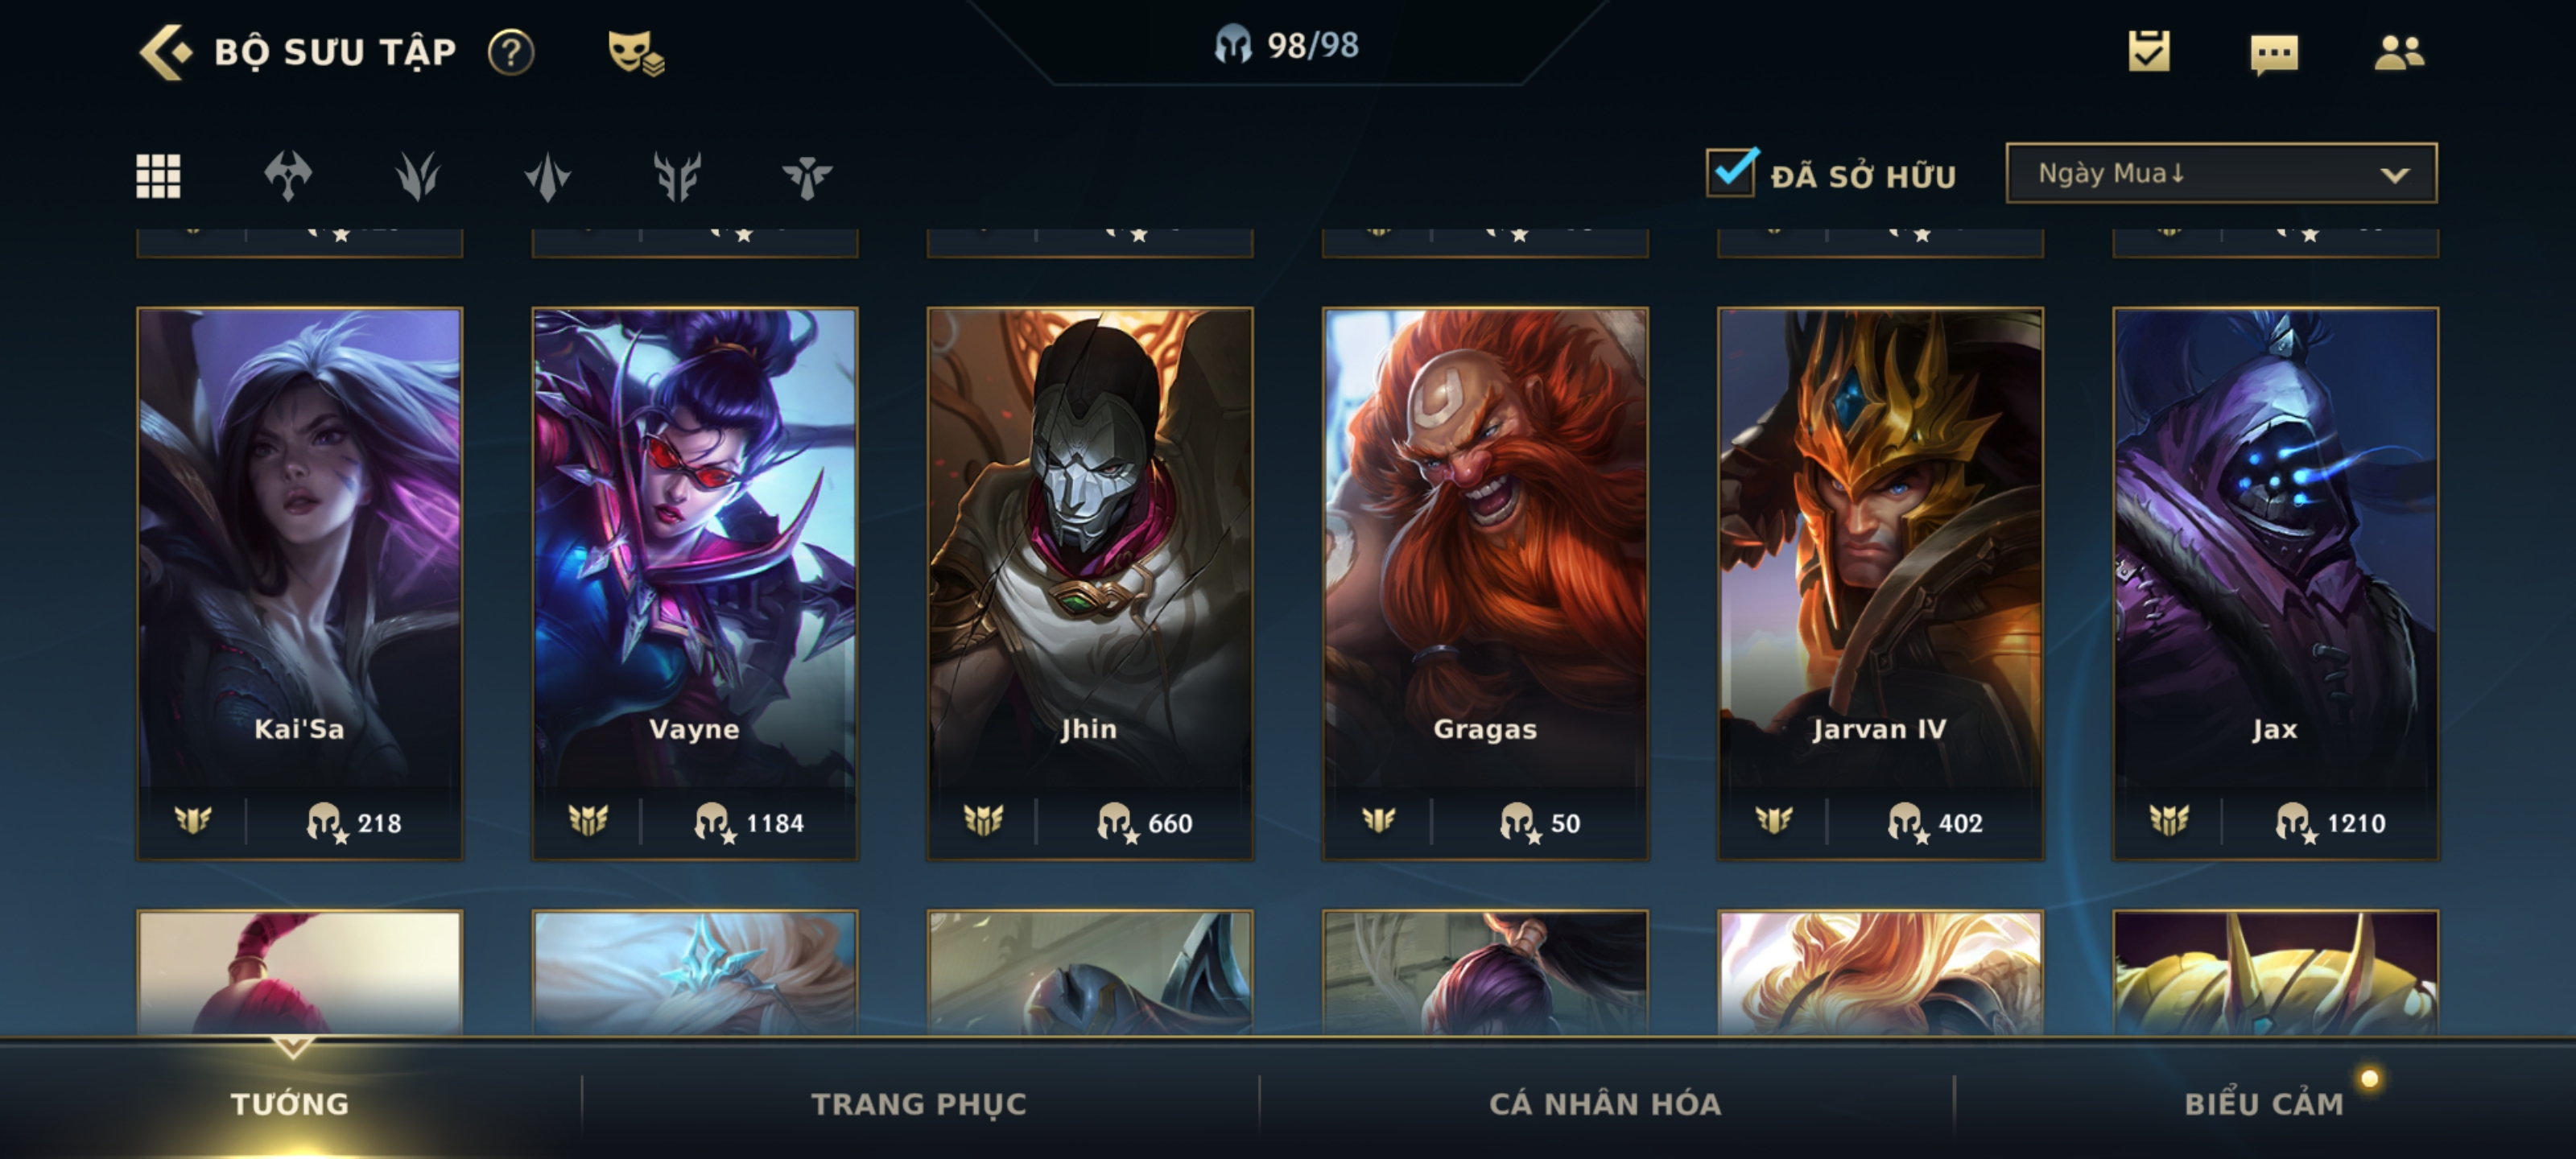The height and width of the screenshot is (1159, 2576).
Task: Open the chat bubble icon
Action: 2273,54
